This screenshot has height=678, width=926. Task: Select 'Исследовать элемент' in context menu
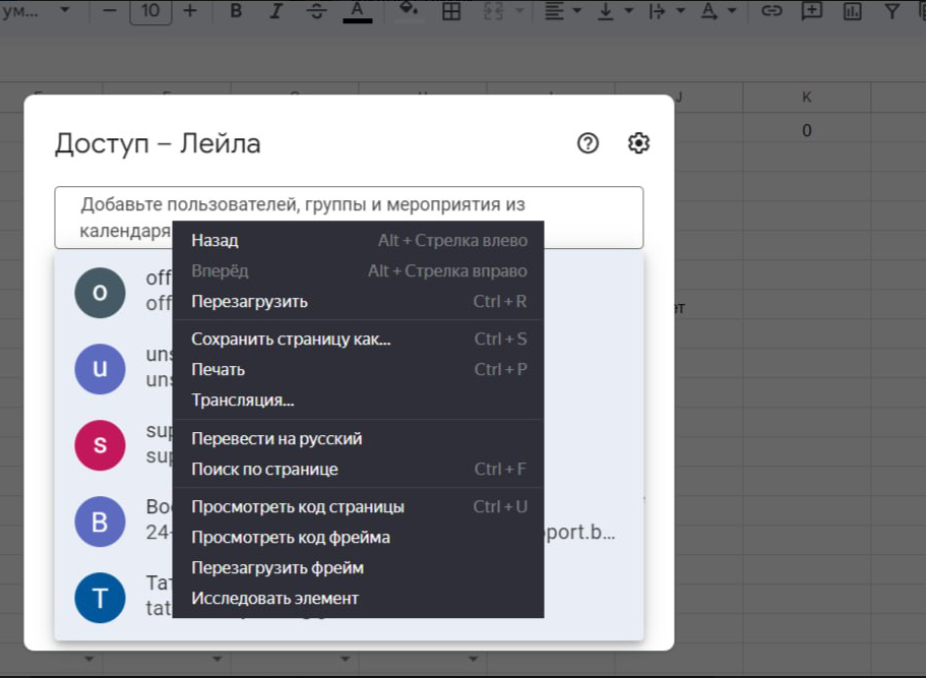[358, 598]
